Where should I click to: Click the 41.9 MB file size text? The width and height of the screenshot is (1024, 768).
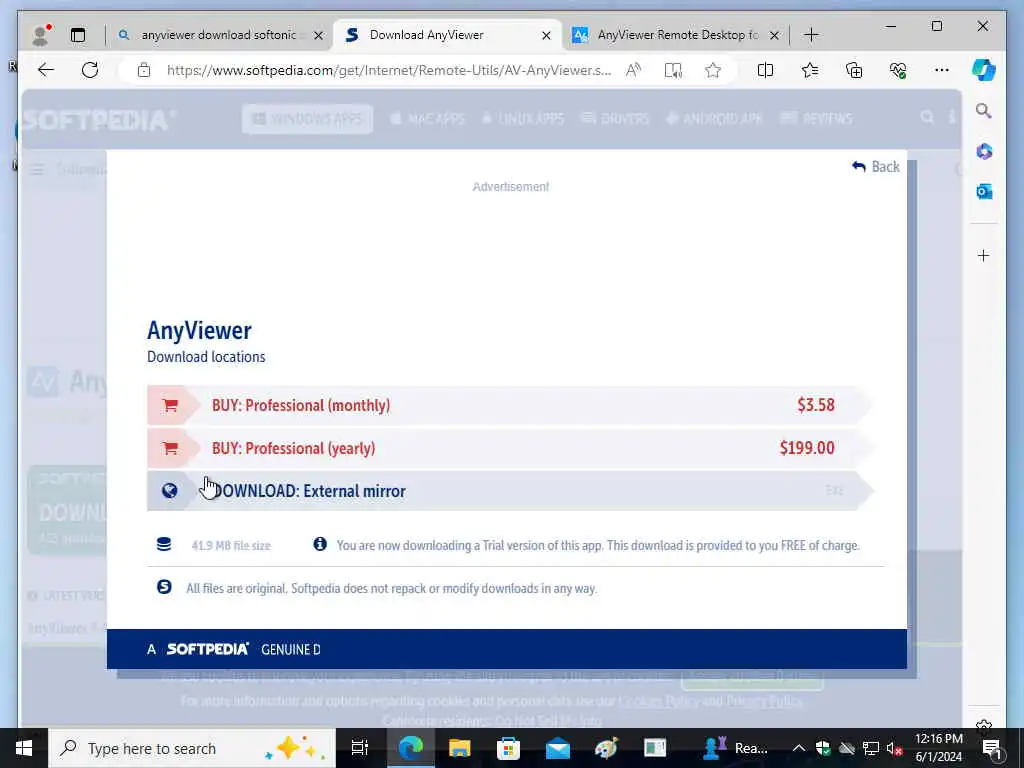(231, 545)
